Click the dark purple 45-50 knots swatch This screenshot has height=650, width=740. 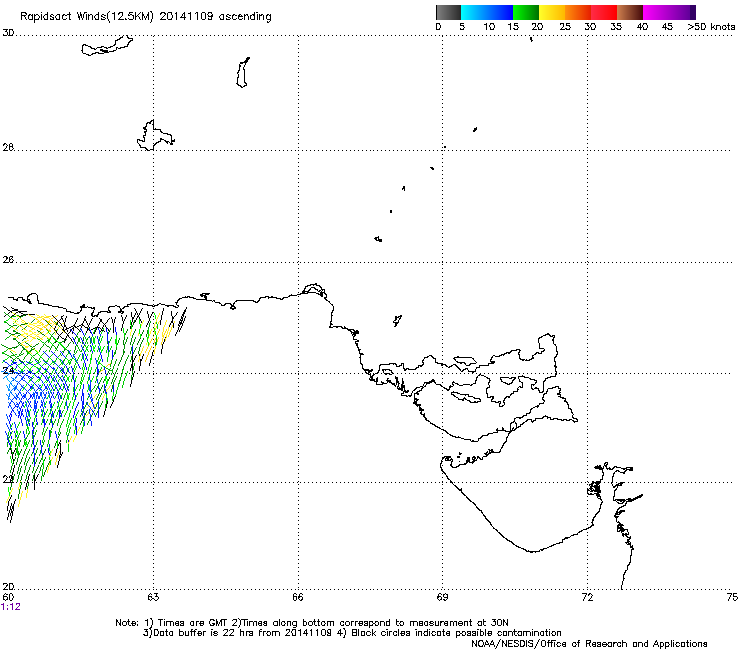click(682, 12)
